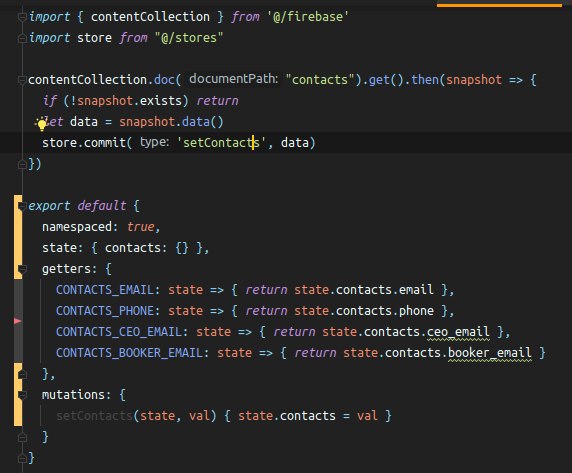This screenshot has height=473, width=572.
Task: Click the phone property in CONTACTS_PHONE getter
Action: pyautogui.click(x=416, y=311)
